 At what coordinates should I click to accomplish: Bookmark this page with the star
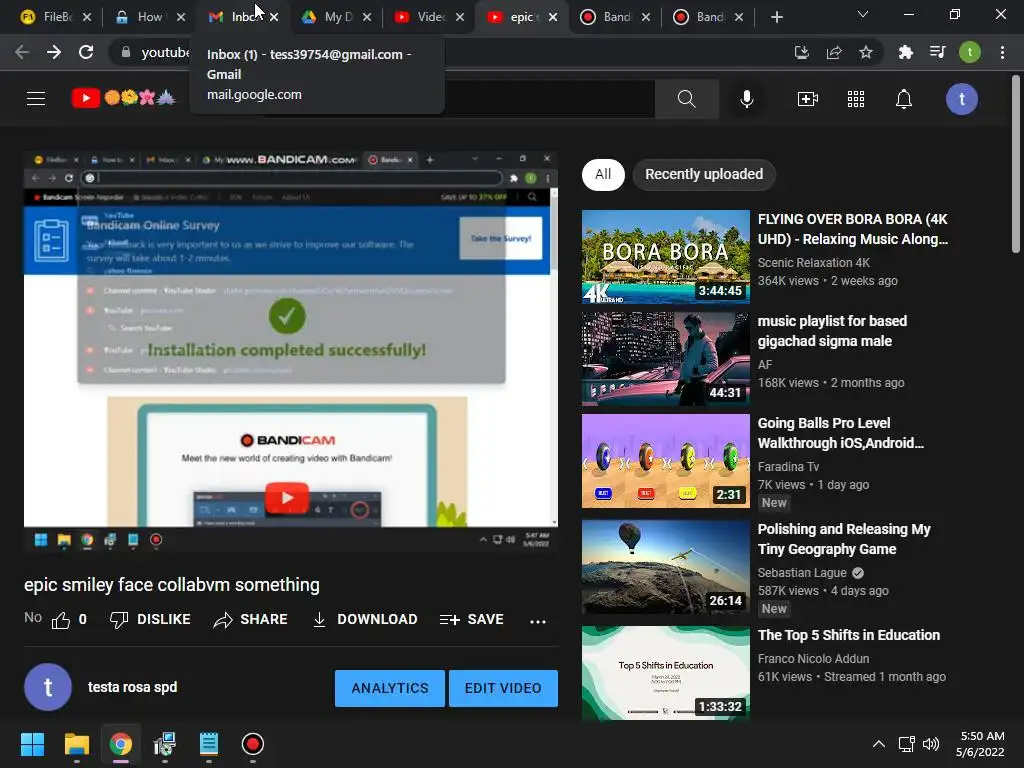866,52
